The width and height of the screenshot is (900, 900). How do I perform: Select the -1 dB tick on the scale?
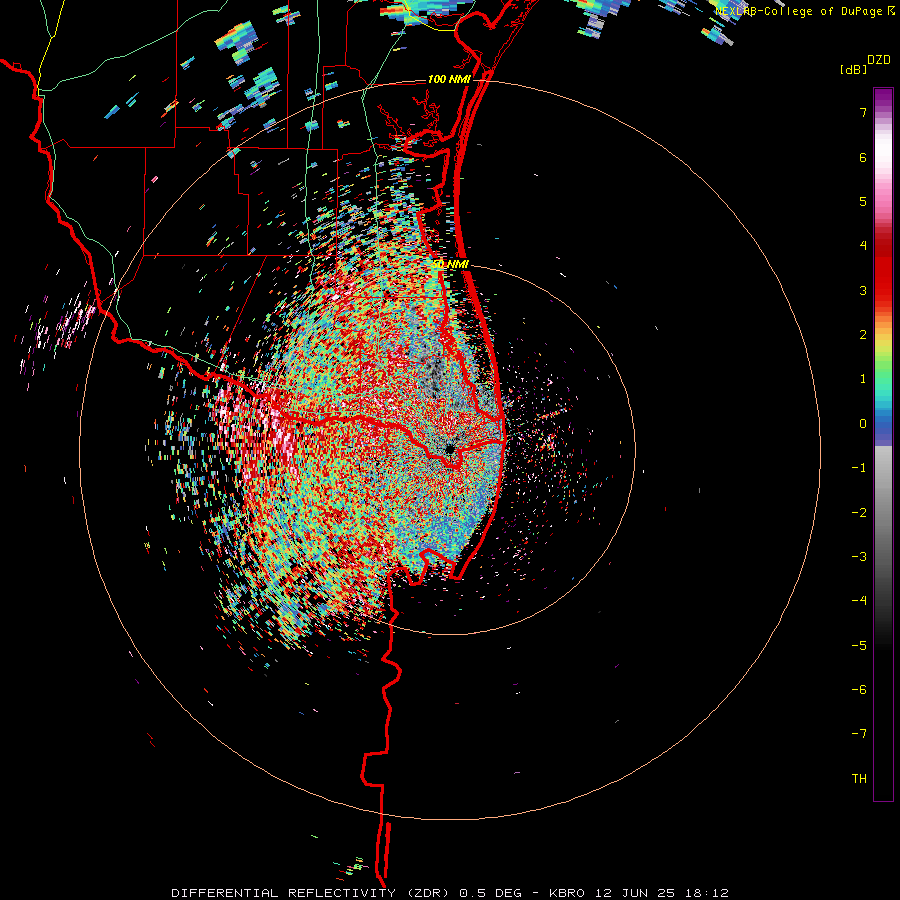click(x=859, y=468)
